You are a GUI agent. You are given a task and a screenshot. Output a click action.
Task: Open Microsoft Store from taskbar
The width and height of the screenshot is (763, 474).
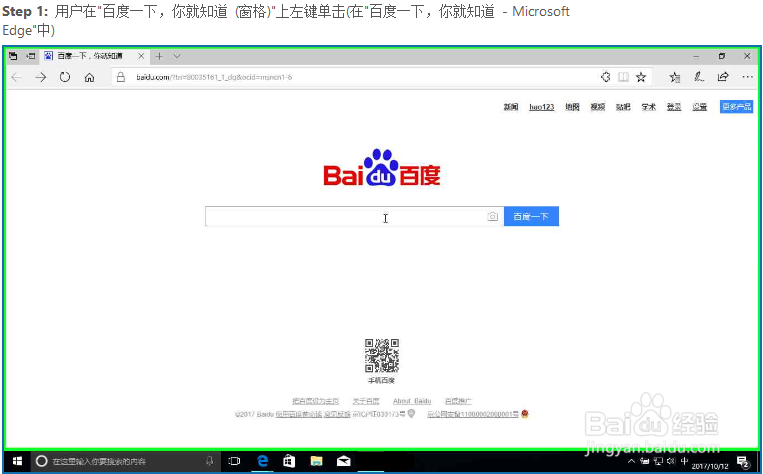point(289,461)
